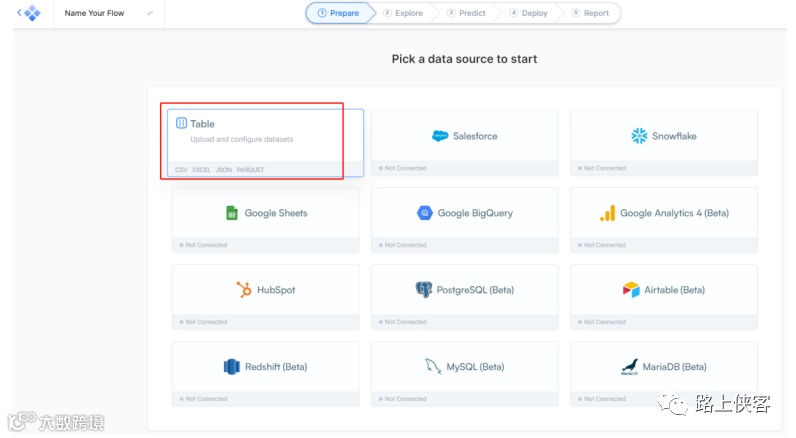The width and height of the screenshot is (796, 438).
Task: Select PostgreSQL (Beta) label
Action: pos(475,290)
